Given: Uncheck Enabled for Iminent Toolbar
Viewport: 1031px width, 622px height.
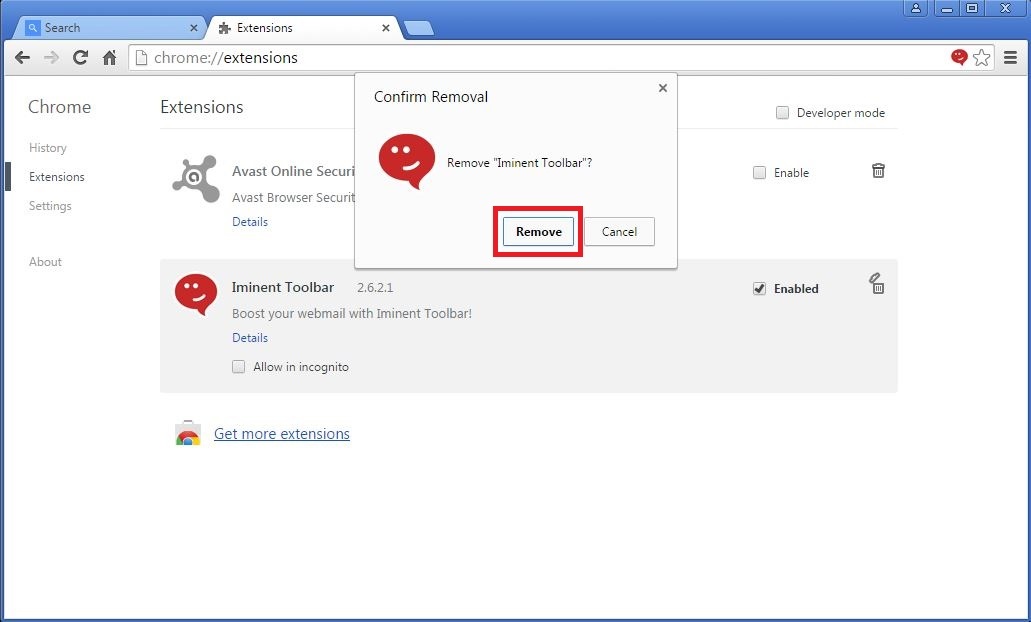Looking at the screenshot, I should 759,289.
